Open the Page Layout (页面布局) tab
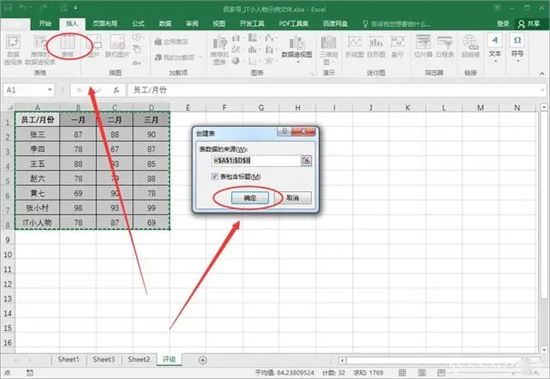Image resolution: width=550 pixels, height=379 pixels. coord(105,24)
